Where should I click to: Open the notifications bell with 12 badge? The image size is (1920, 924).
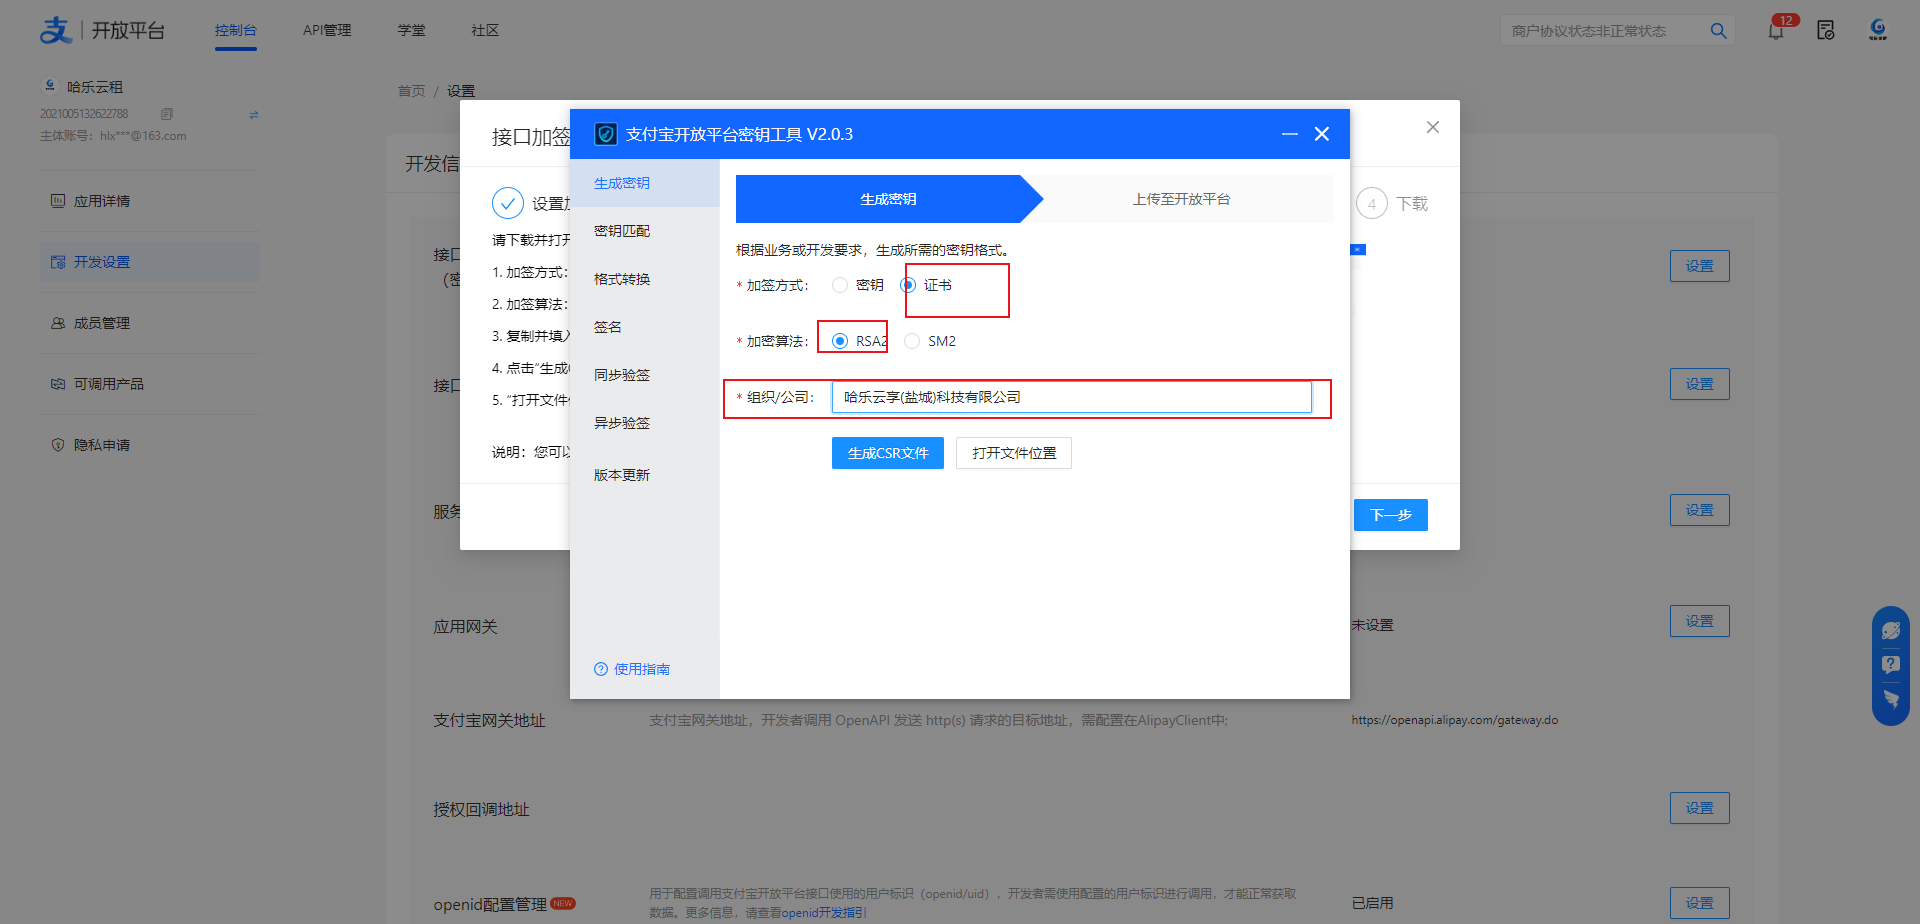click(x=1776, y=31)
